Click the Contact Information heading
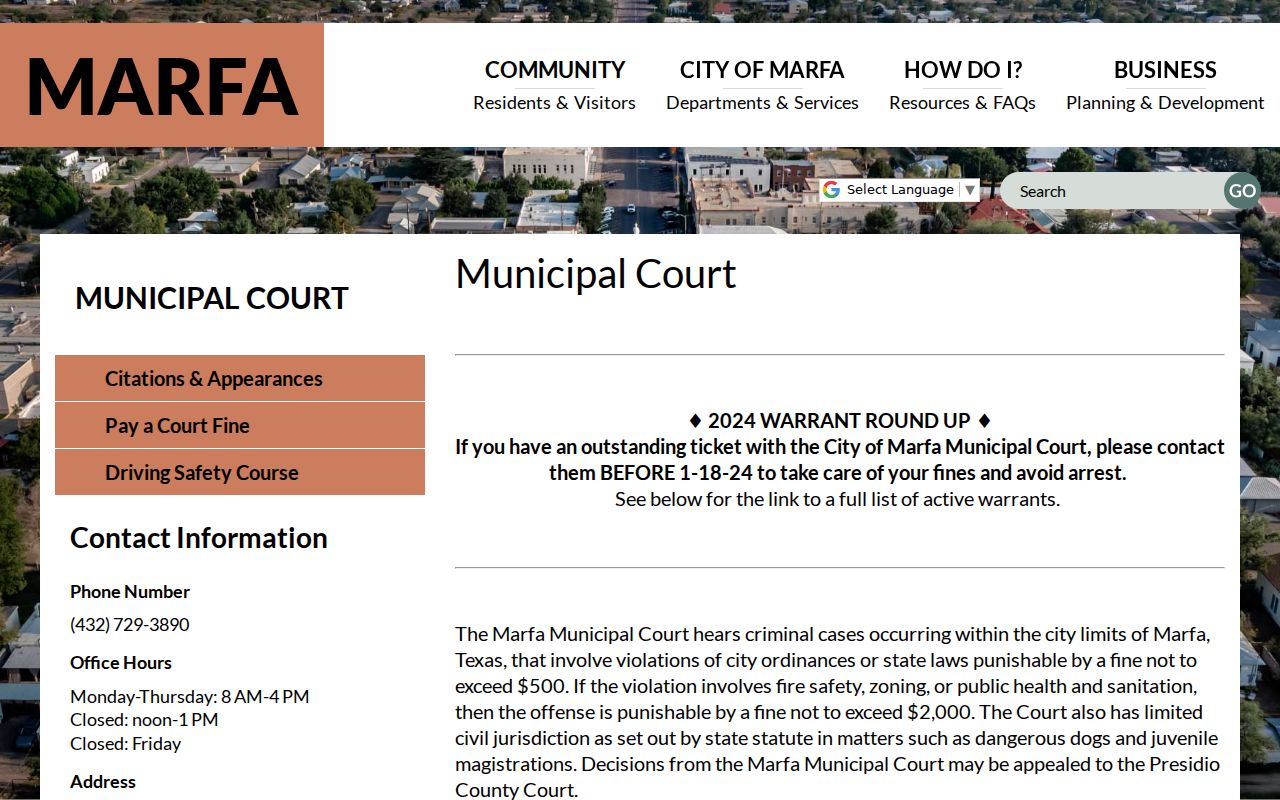The width and height of the screenshot is (1280, 800). pyautogui.click(x=199, y=538)
